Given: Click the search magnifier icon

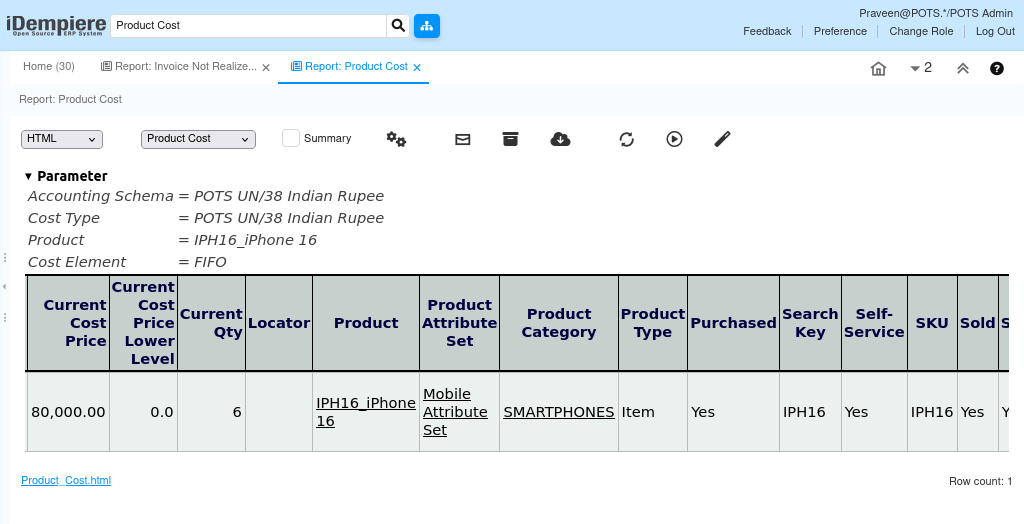Looking at the screenshot, I should (398, 25).
